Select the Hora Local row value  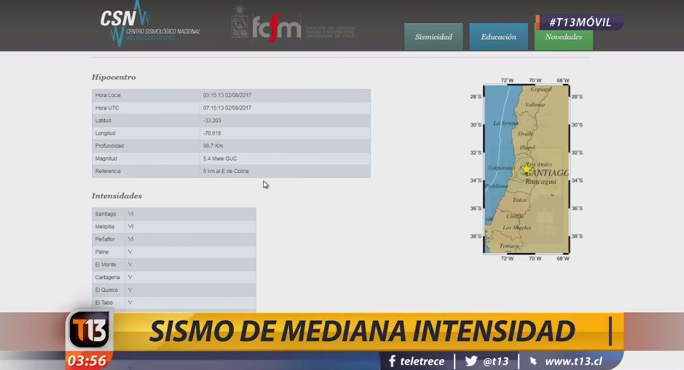click(227, 95)
